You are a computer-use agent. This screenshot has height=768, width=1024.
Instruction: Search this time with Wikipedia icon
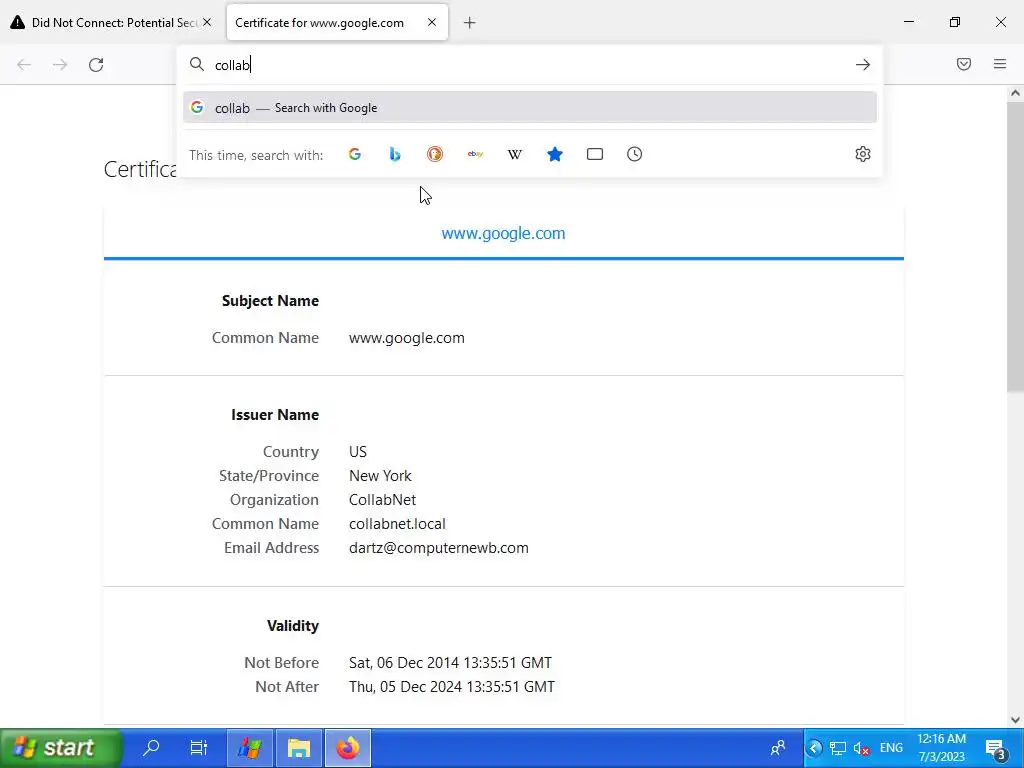(x=515, y=154)
